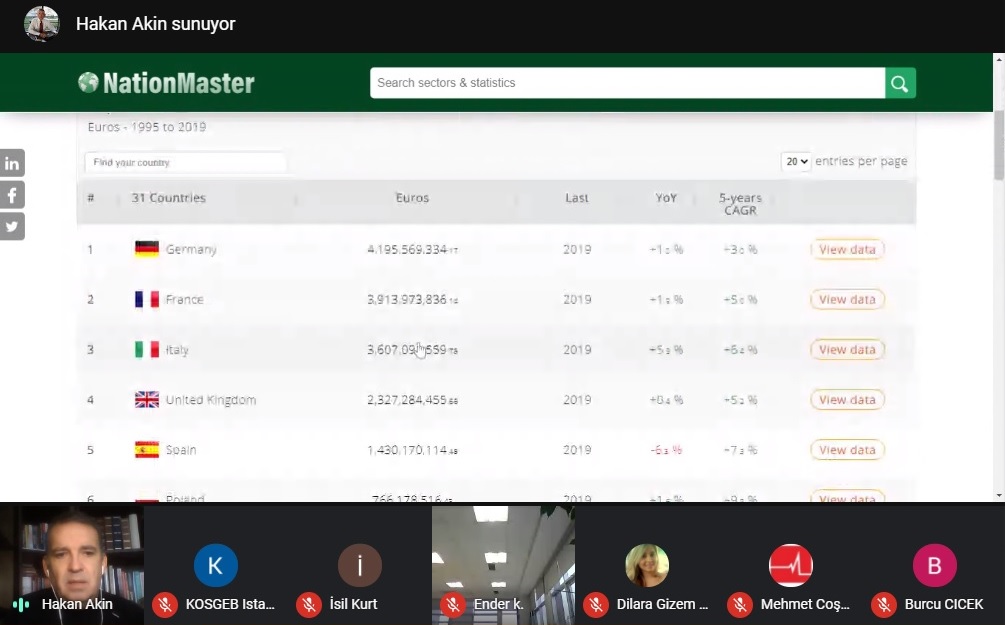Click the 'Euros - 1995 to 2019' subtitle
The height and width of the screenshot is (625, 1005).
pos(147,127)
